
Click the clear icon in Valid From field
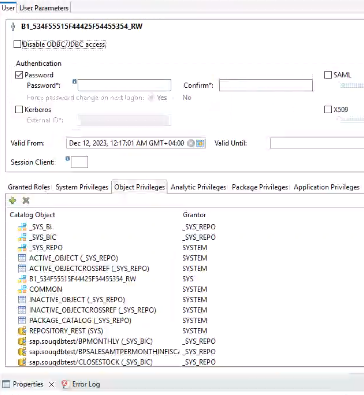tap(191, 143)
